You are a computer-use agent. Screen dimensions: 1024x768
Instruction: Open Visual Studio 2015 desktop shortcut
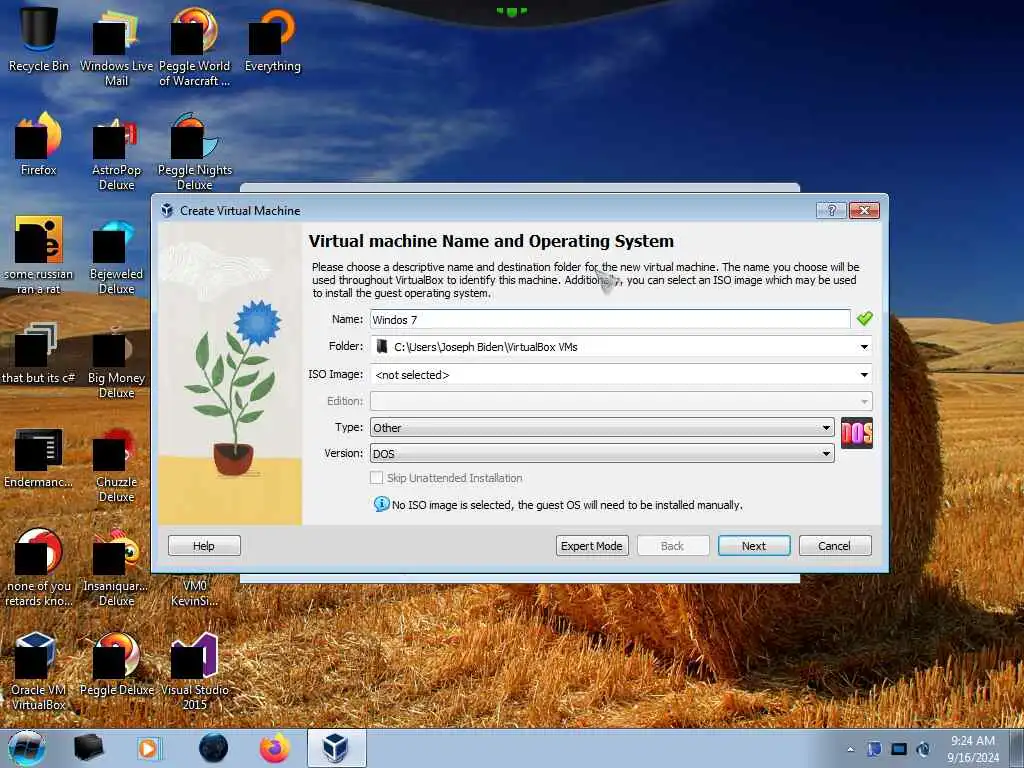195,671
